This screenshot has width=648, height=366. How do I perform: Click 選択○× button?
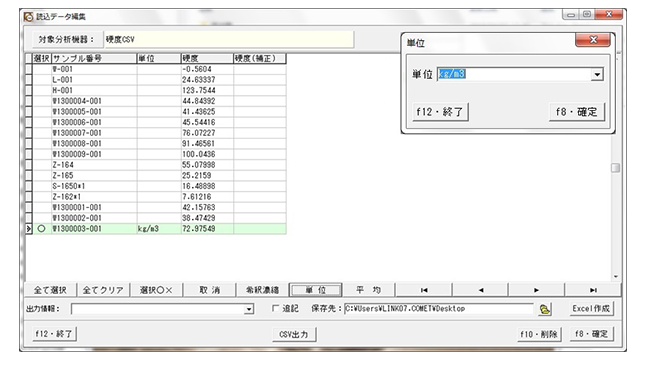tap(156, 290)
